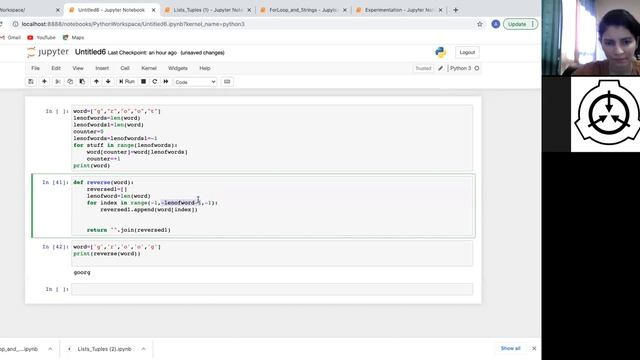Click the Jupyter logo

(x=48, y=52)
